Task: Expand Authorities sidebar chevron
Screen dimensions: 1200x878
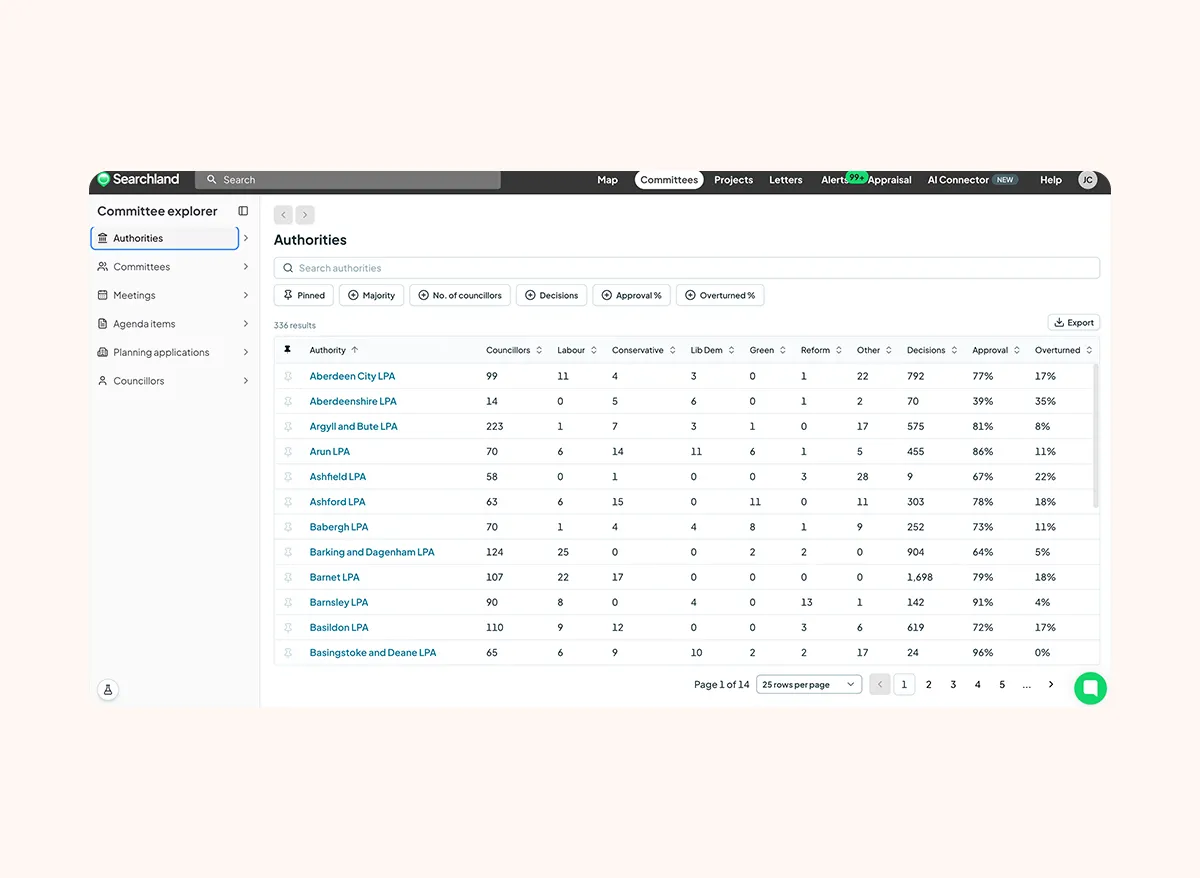Action: 246,238
